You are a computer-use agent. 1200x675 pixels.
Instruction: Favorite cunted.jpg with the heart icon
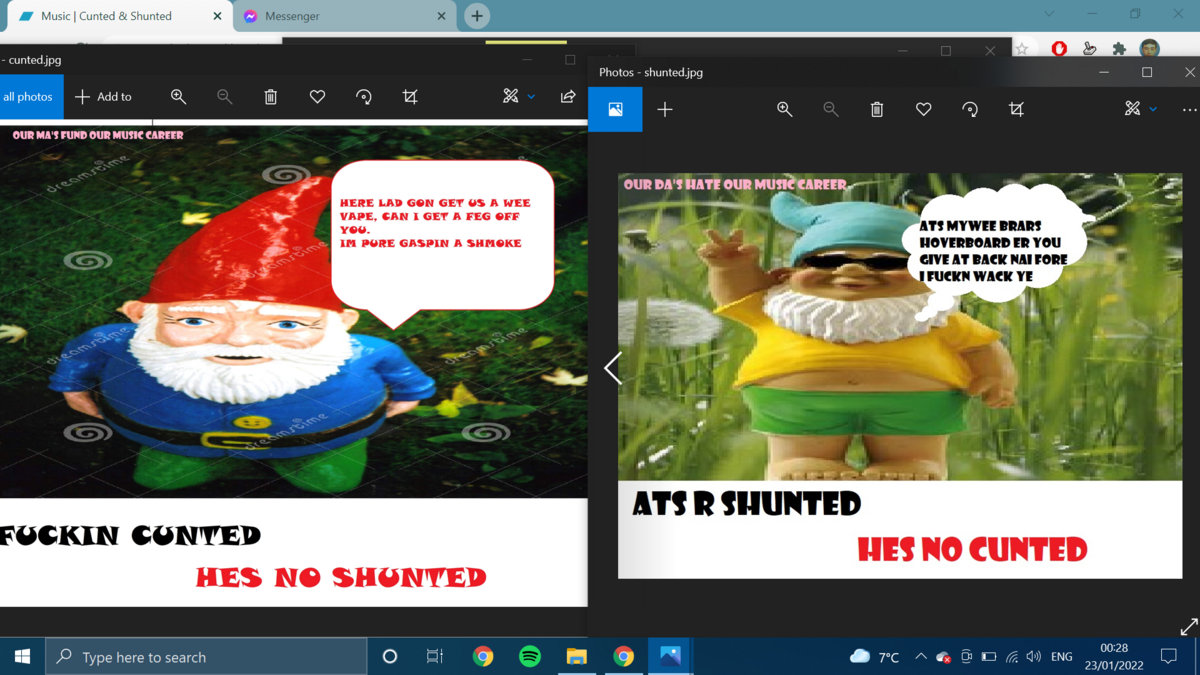[x=317, y=97]
